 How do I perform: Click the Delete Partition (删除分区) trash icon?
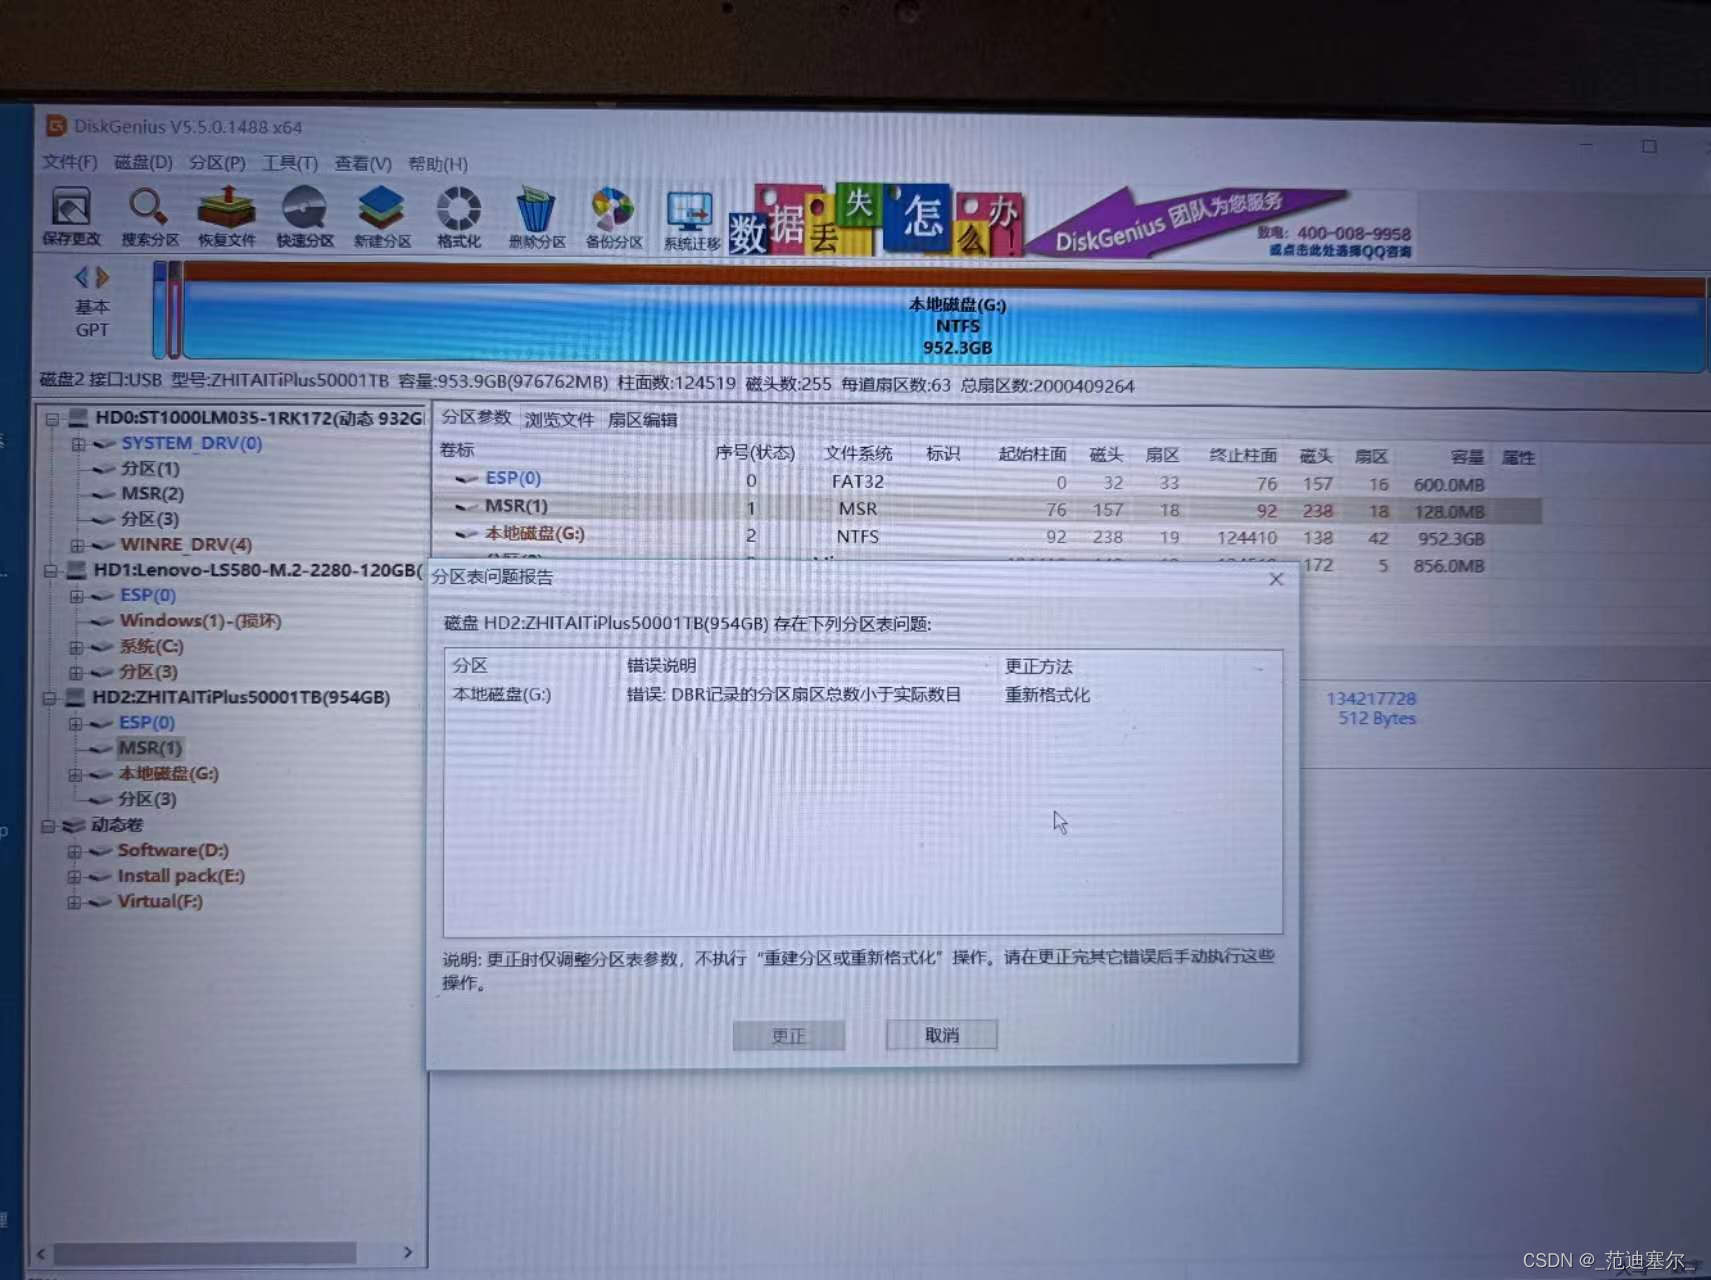pyautogui.click(x=537, y=219)
